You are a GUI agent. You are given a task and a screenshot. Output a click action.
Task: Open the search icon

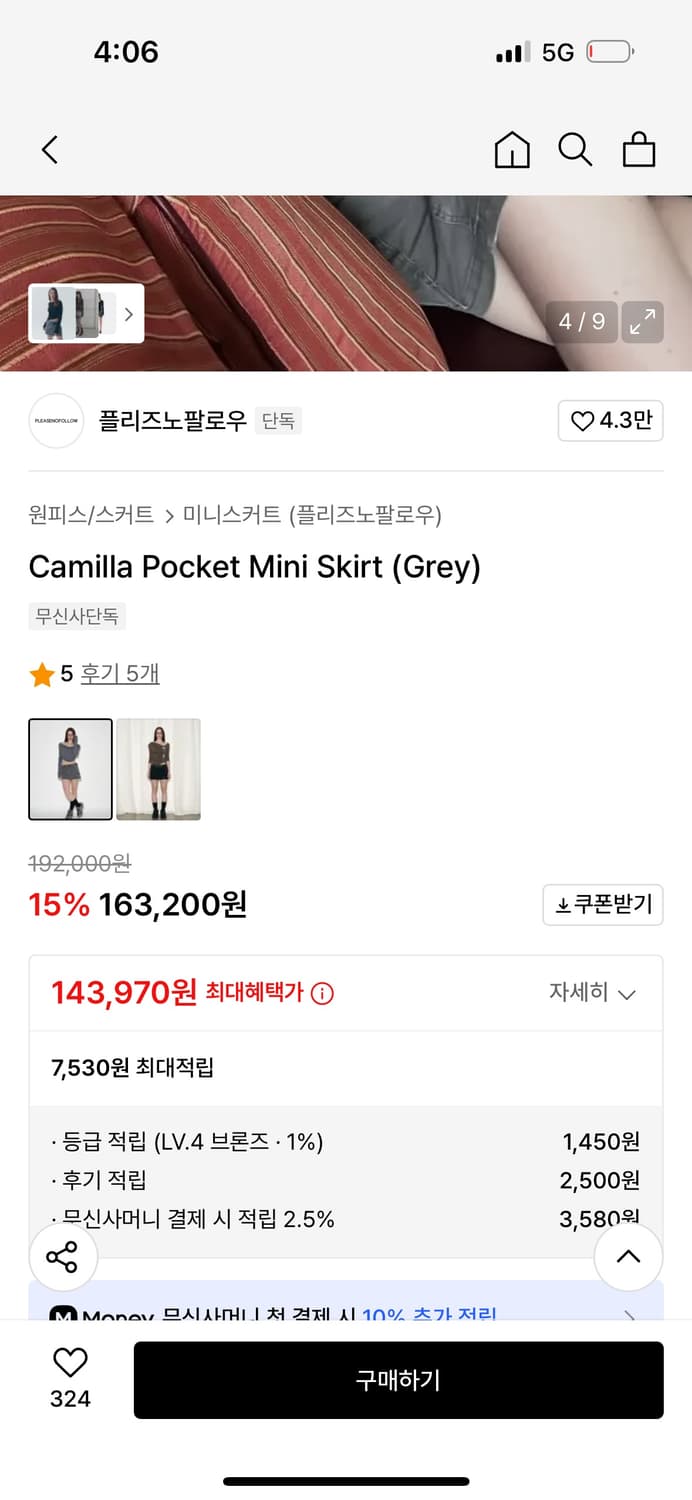575,149
